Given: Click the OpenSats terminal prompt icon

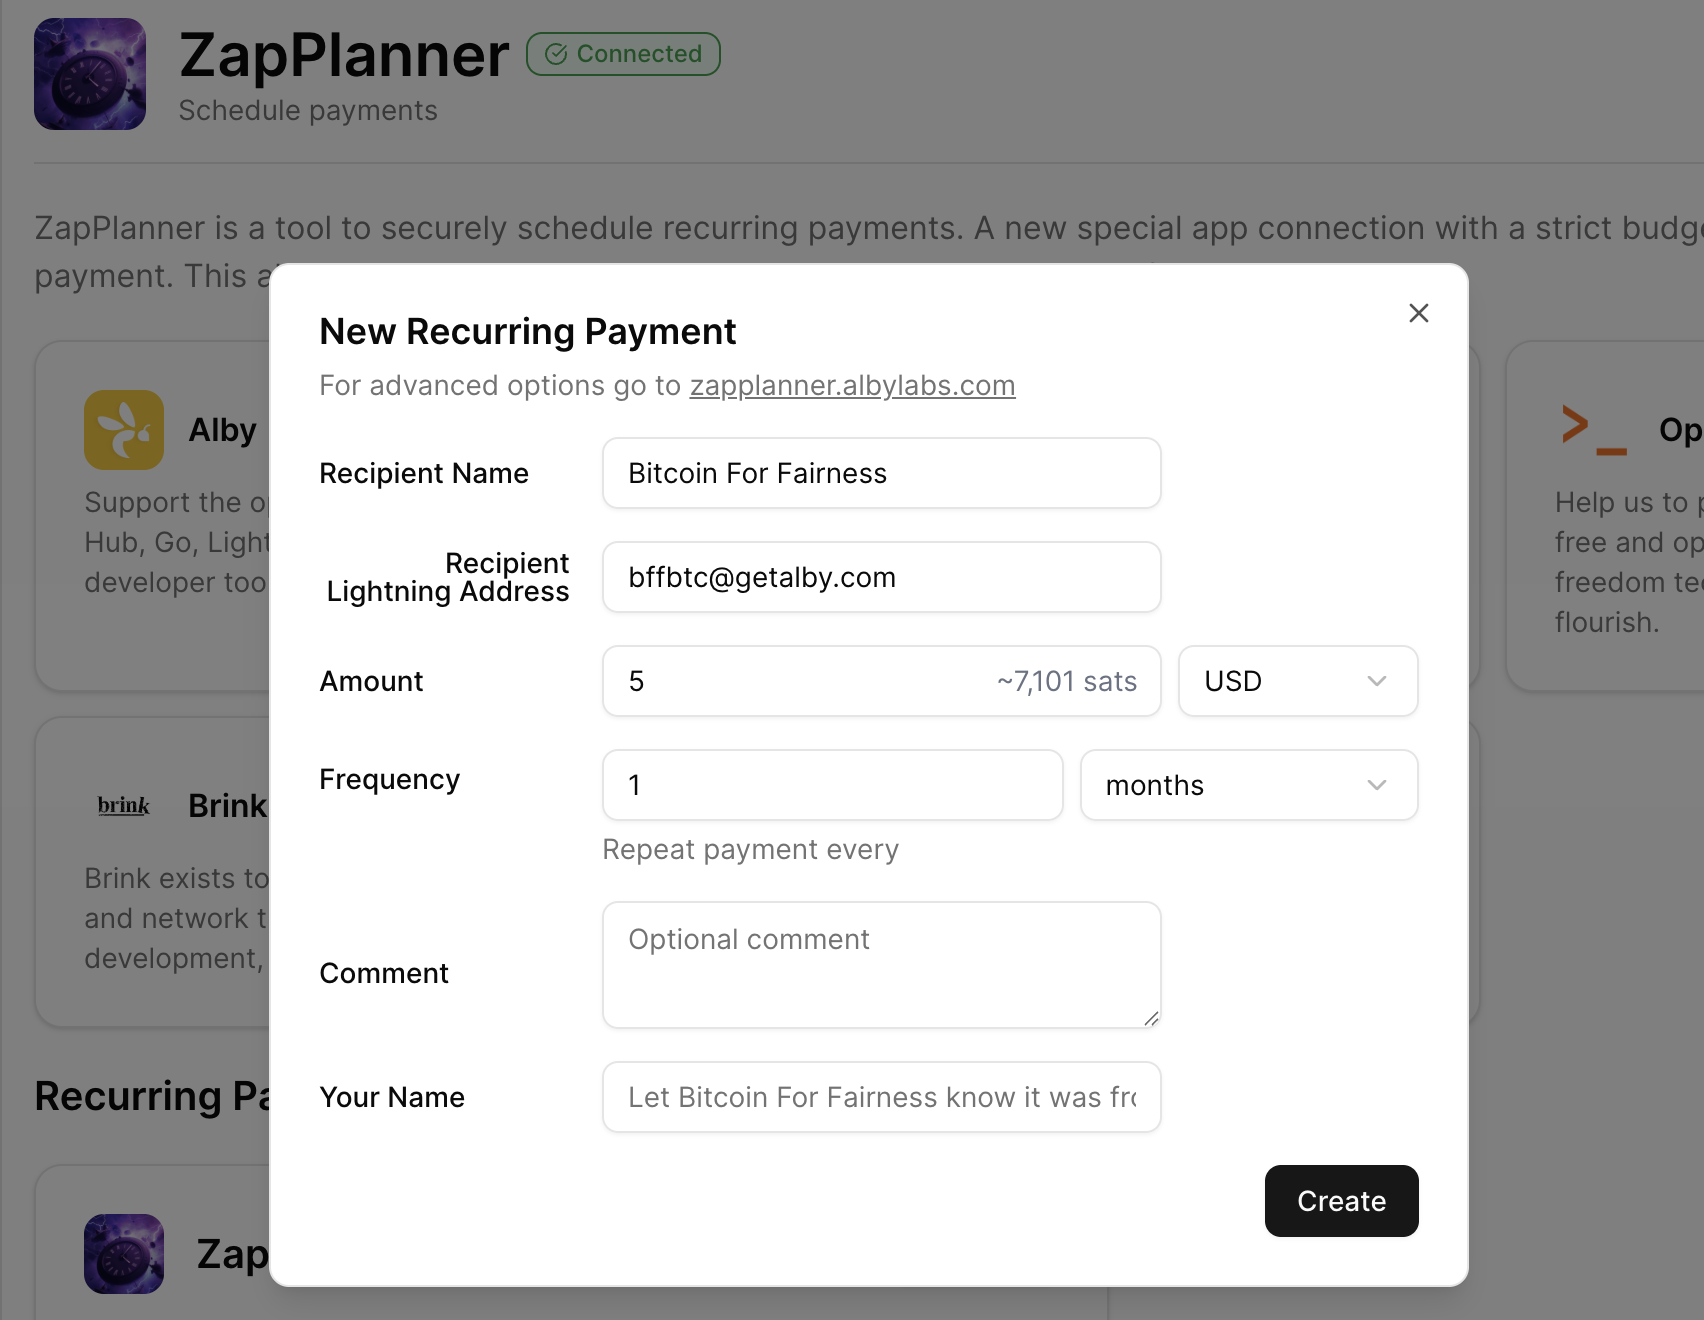Looking at the screenshot, I should tap(1593, 430).
